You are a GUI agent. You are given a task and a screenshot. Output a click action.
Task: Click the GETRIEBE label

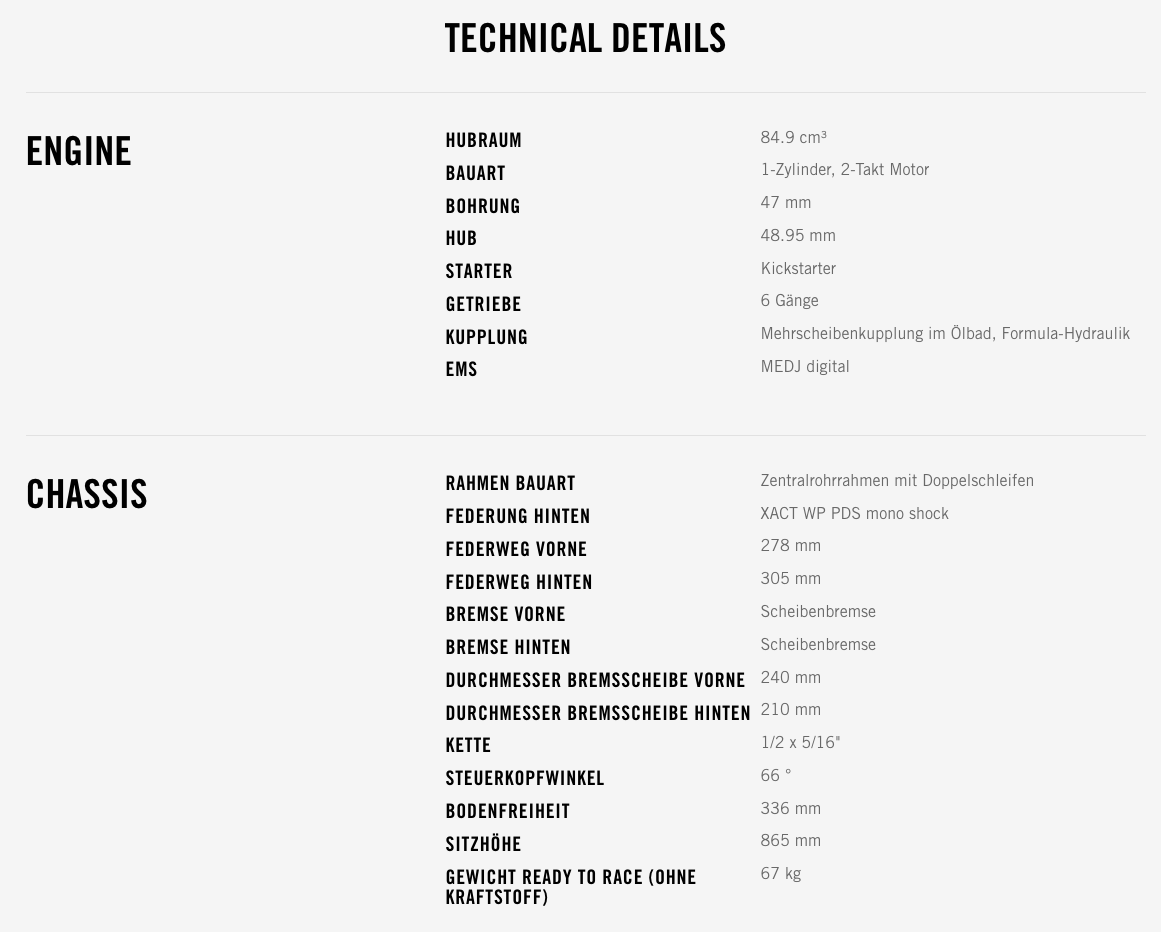click(x=483, y=305)
